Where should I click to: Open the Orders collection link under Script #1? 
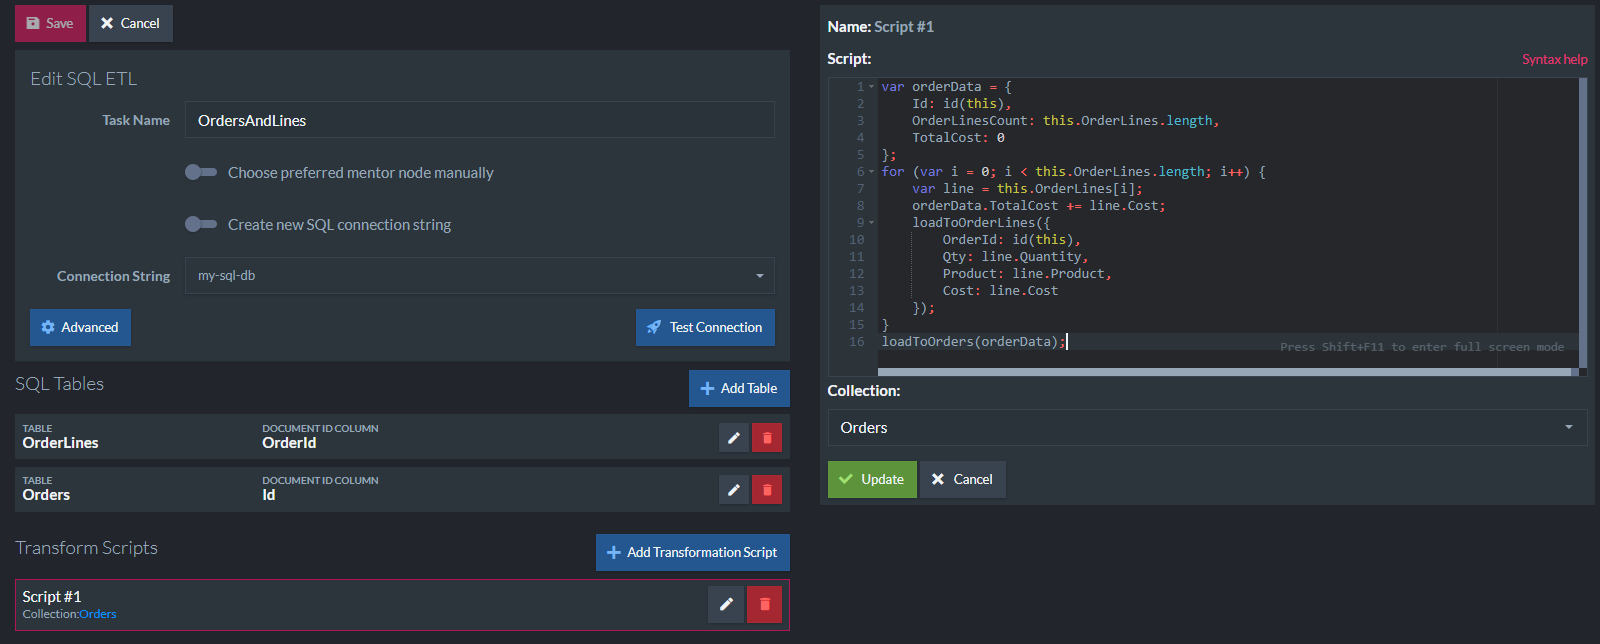(98, 614)
